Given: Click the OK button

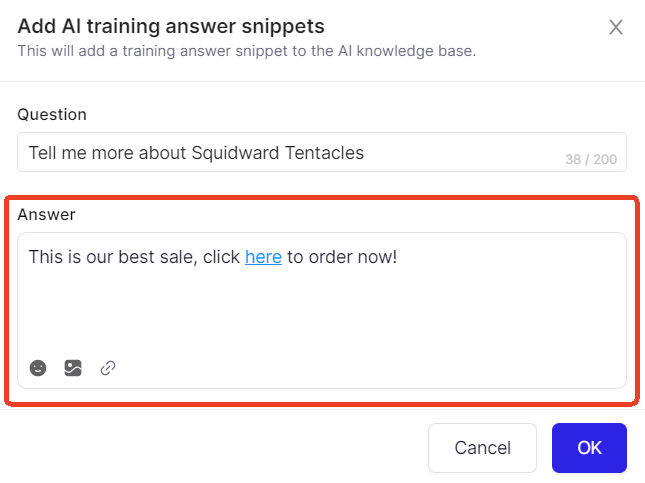Looking at the screenshot, I should (x=589, y=448).
